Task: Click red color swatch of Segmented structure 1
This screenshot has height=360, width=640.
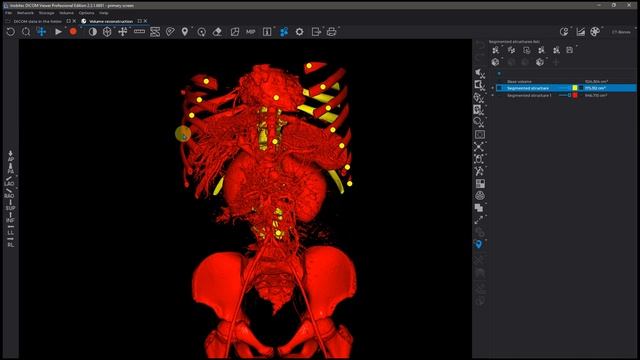Action: click(x=575, y=95)
